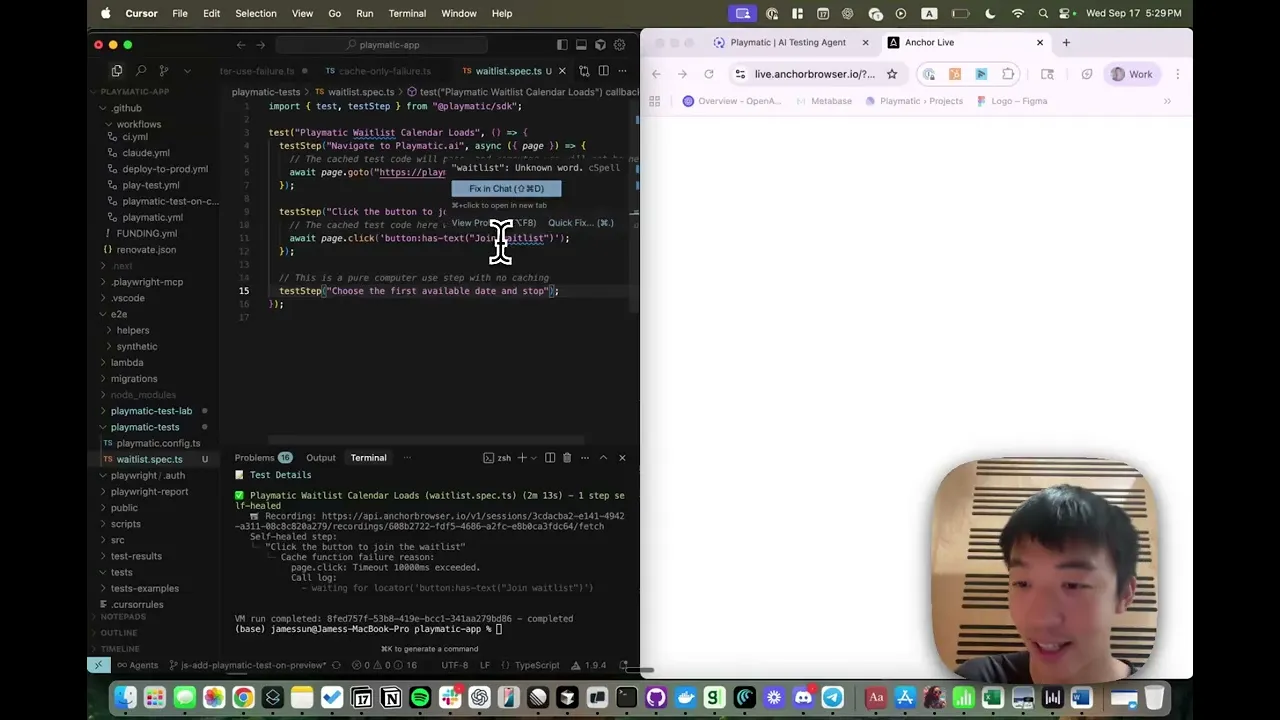Kill terminal with trash icon
This screenshot has height=720, width=1280.
[x=567, y=458]
